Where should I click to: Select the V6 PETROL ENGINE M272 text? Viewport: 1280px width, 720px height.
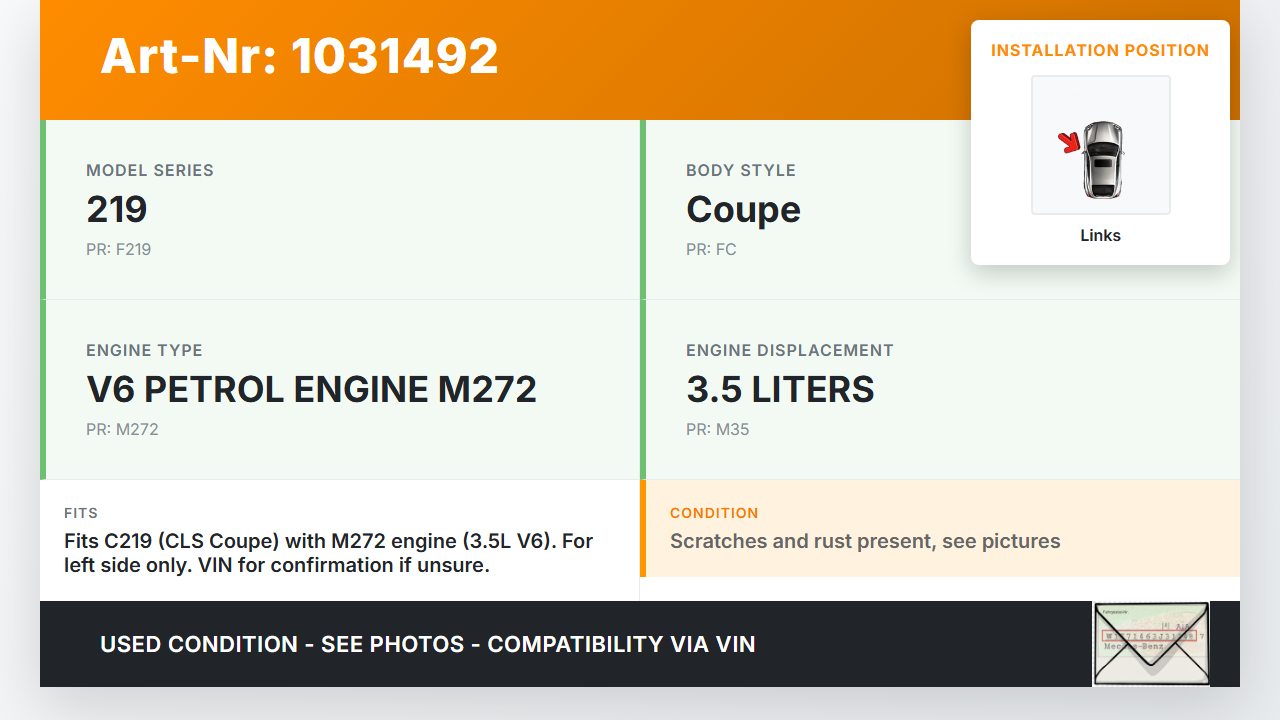click(311, 389)
